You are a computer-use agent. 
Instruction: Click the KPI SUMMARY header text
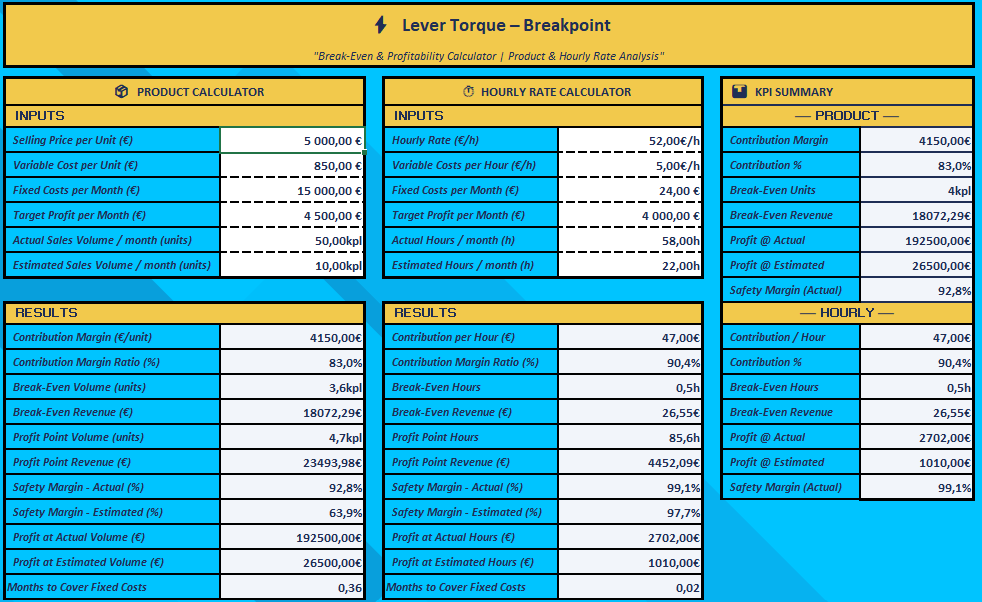coord(794,92)
